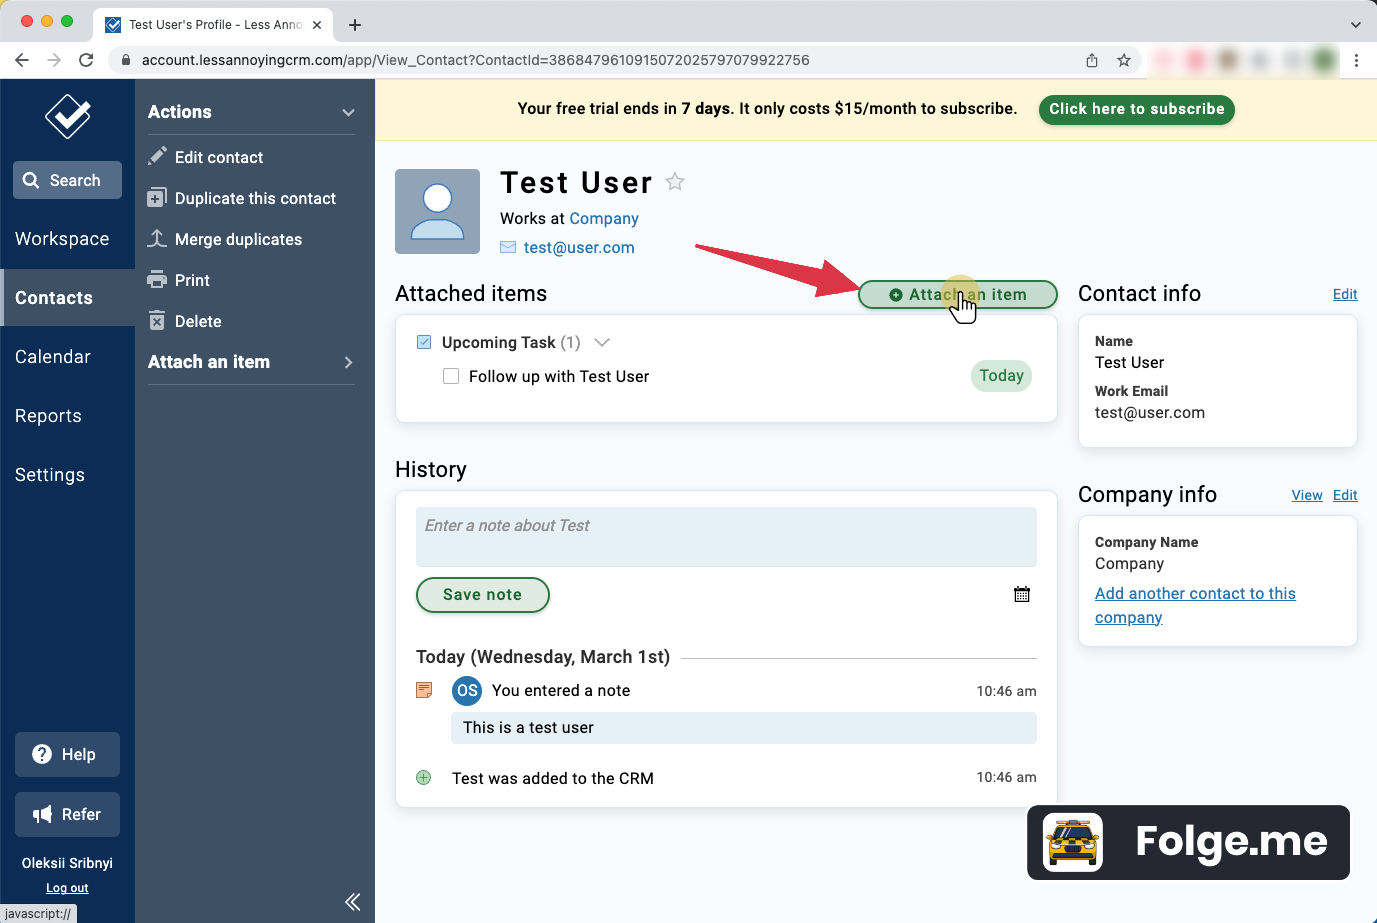This screenshot has height=923, width=1377.
Task: Collapse the Actions menu chevron
Action: (348, 112)
